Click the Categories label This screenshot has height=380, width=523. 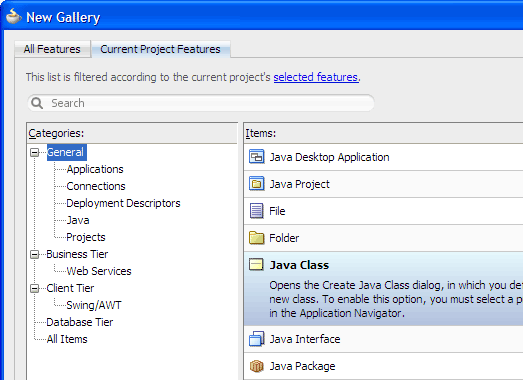click(56, 133)
